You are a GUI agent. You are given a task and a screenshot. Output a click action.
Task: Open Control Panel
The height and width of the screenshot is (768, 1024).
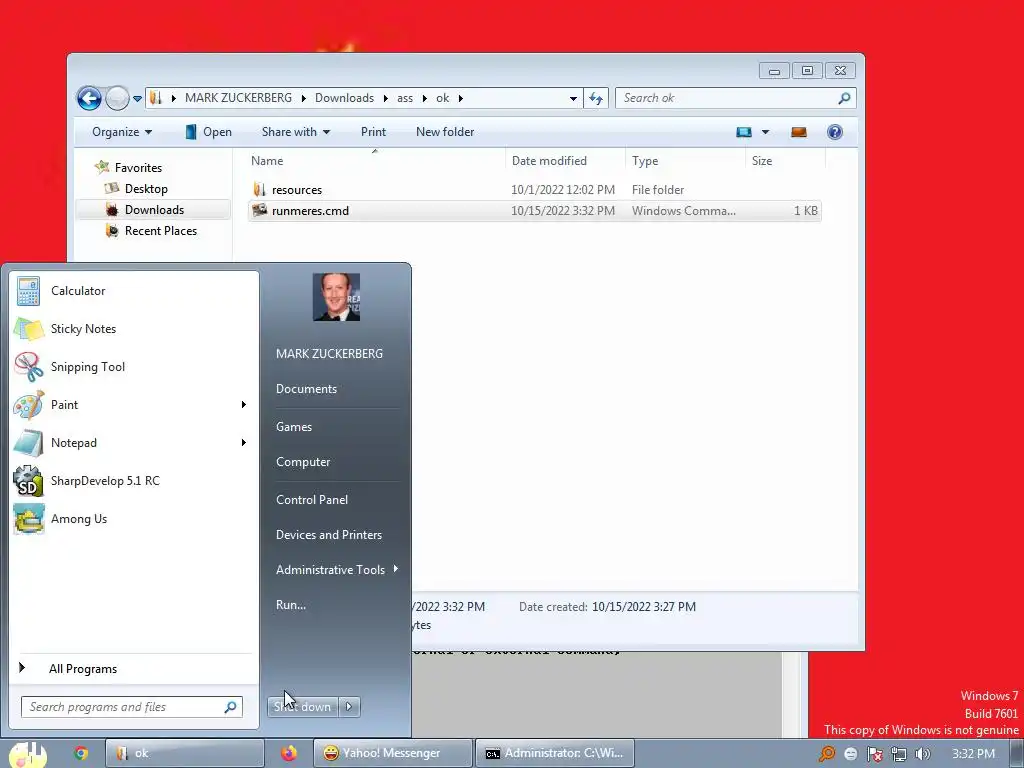click(312, 500)
